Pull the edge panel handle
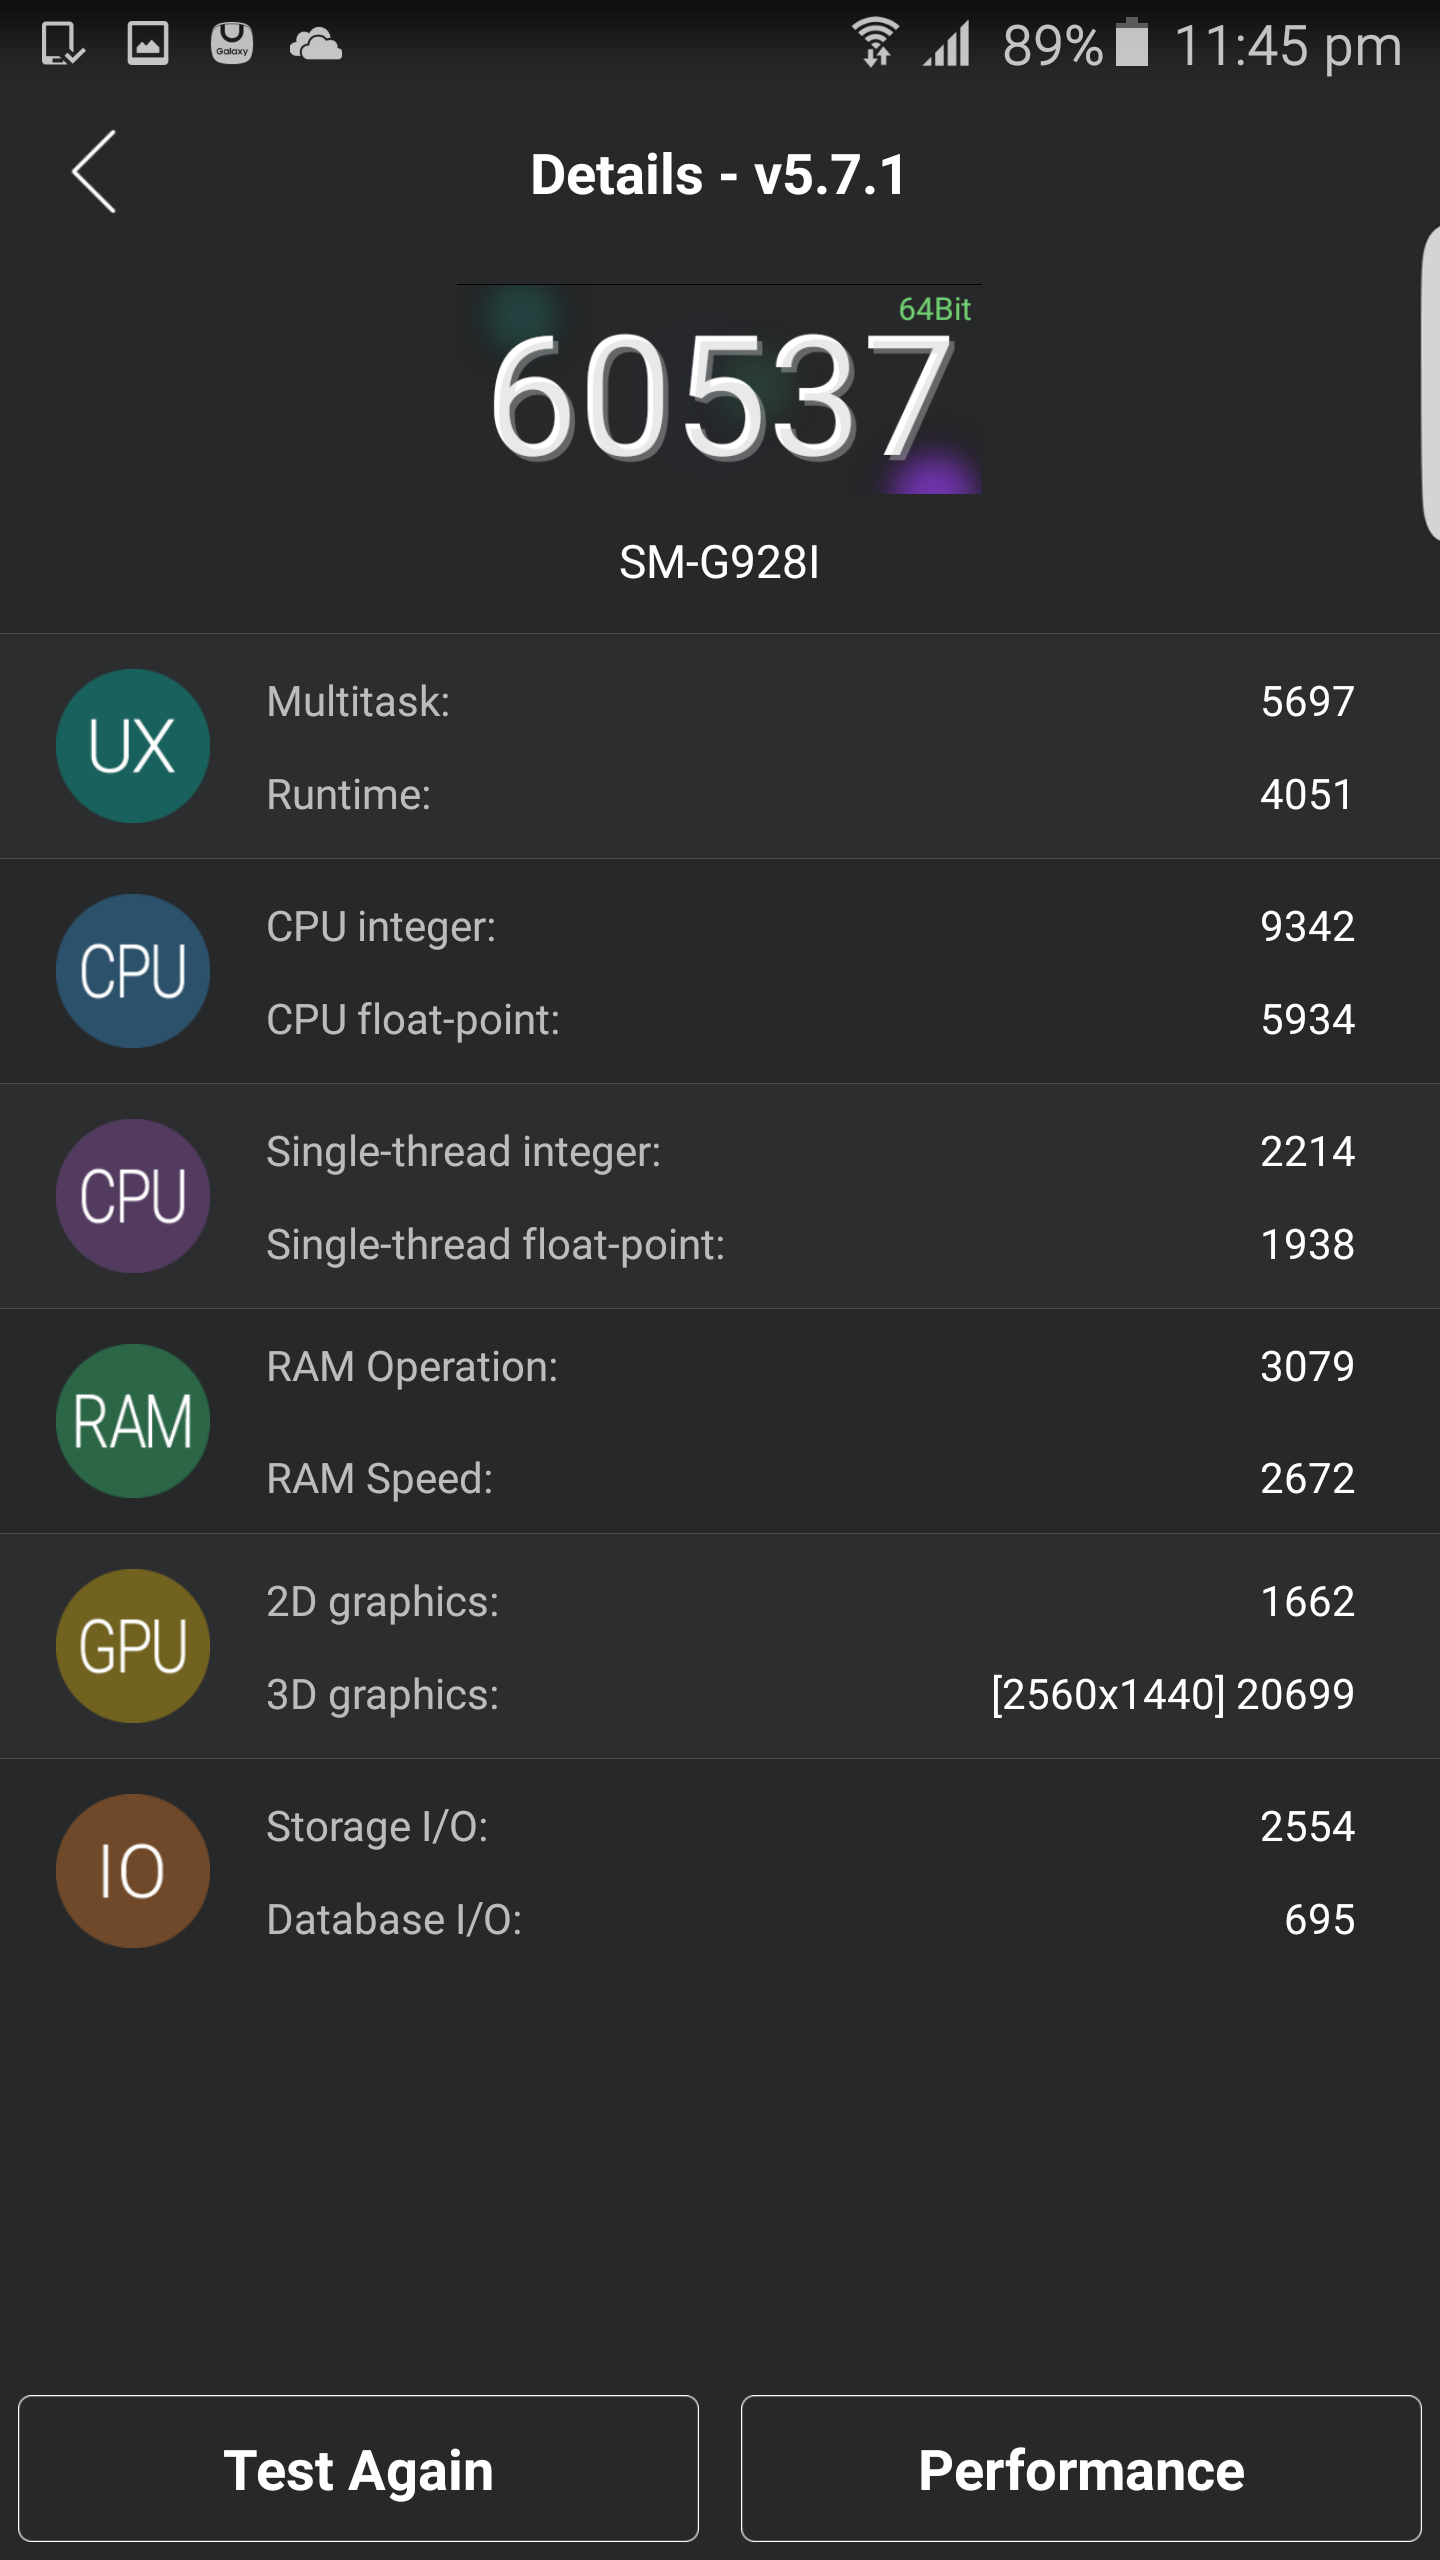 coord(1430,384)
